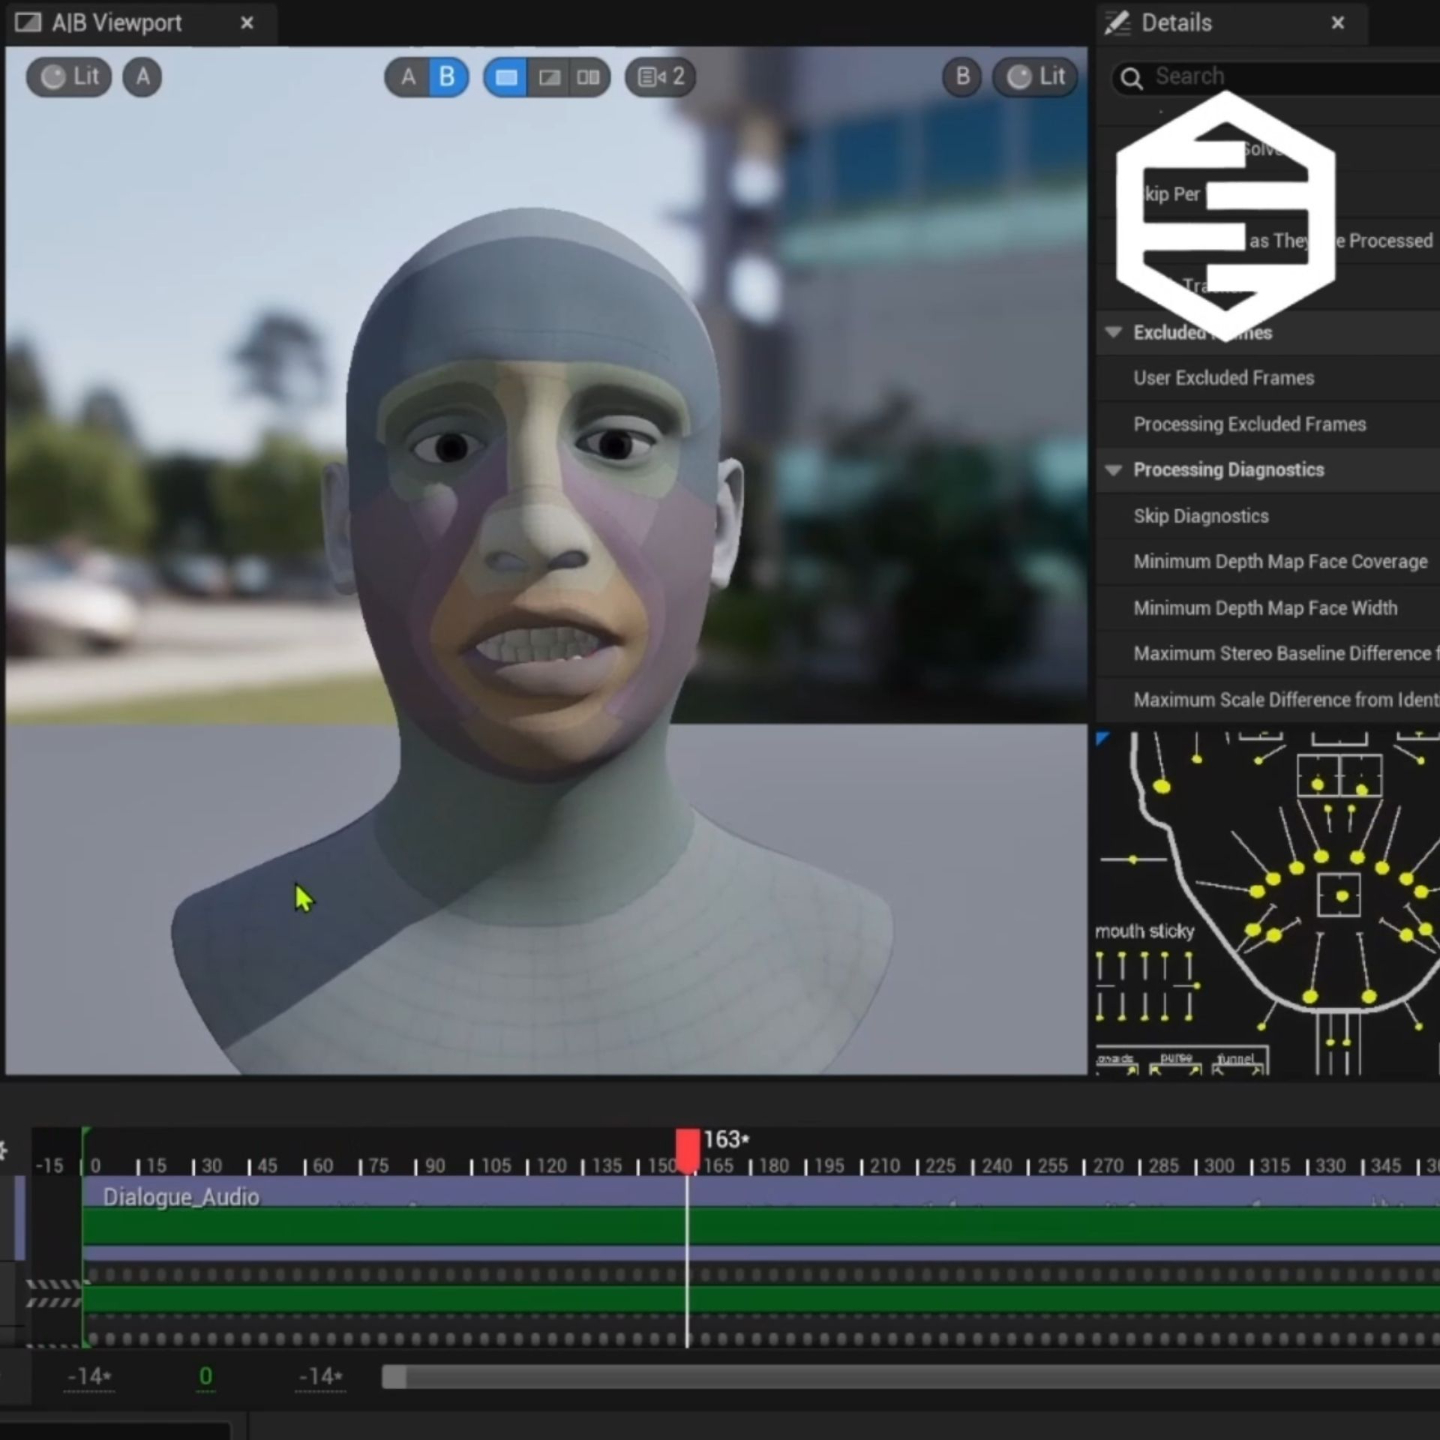The height and width of the screenshot is (1440, 1440).
Task: Click the left Lit view mode button
Action: [69, 77]
